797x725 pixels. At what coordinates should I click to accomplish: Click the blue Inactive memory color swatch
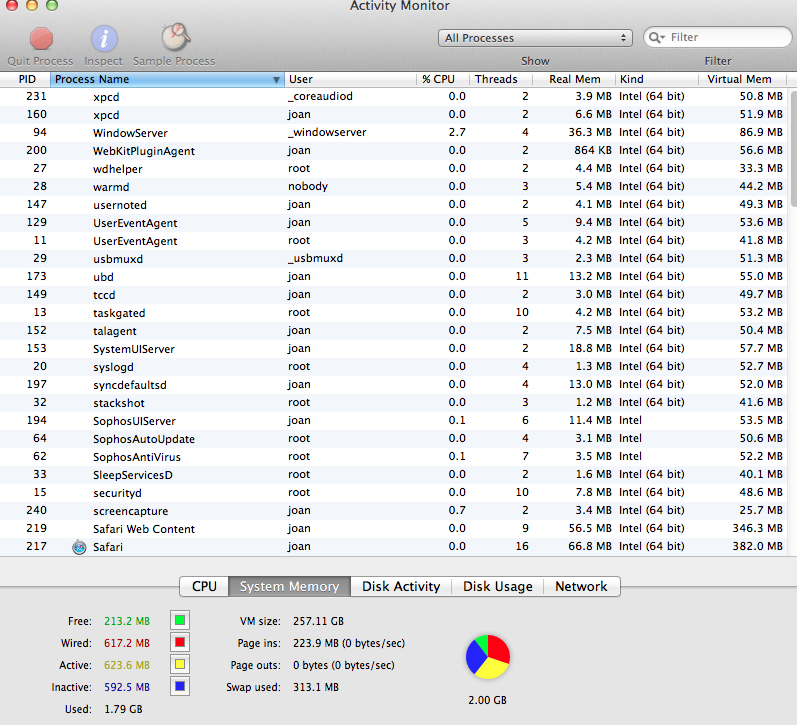pos(179,686)
